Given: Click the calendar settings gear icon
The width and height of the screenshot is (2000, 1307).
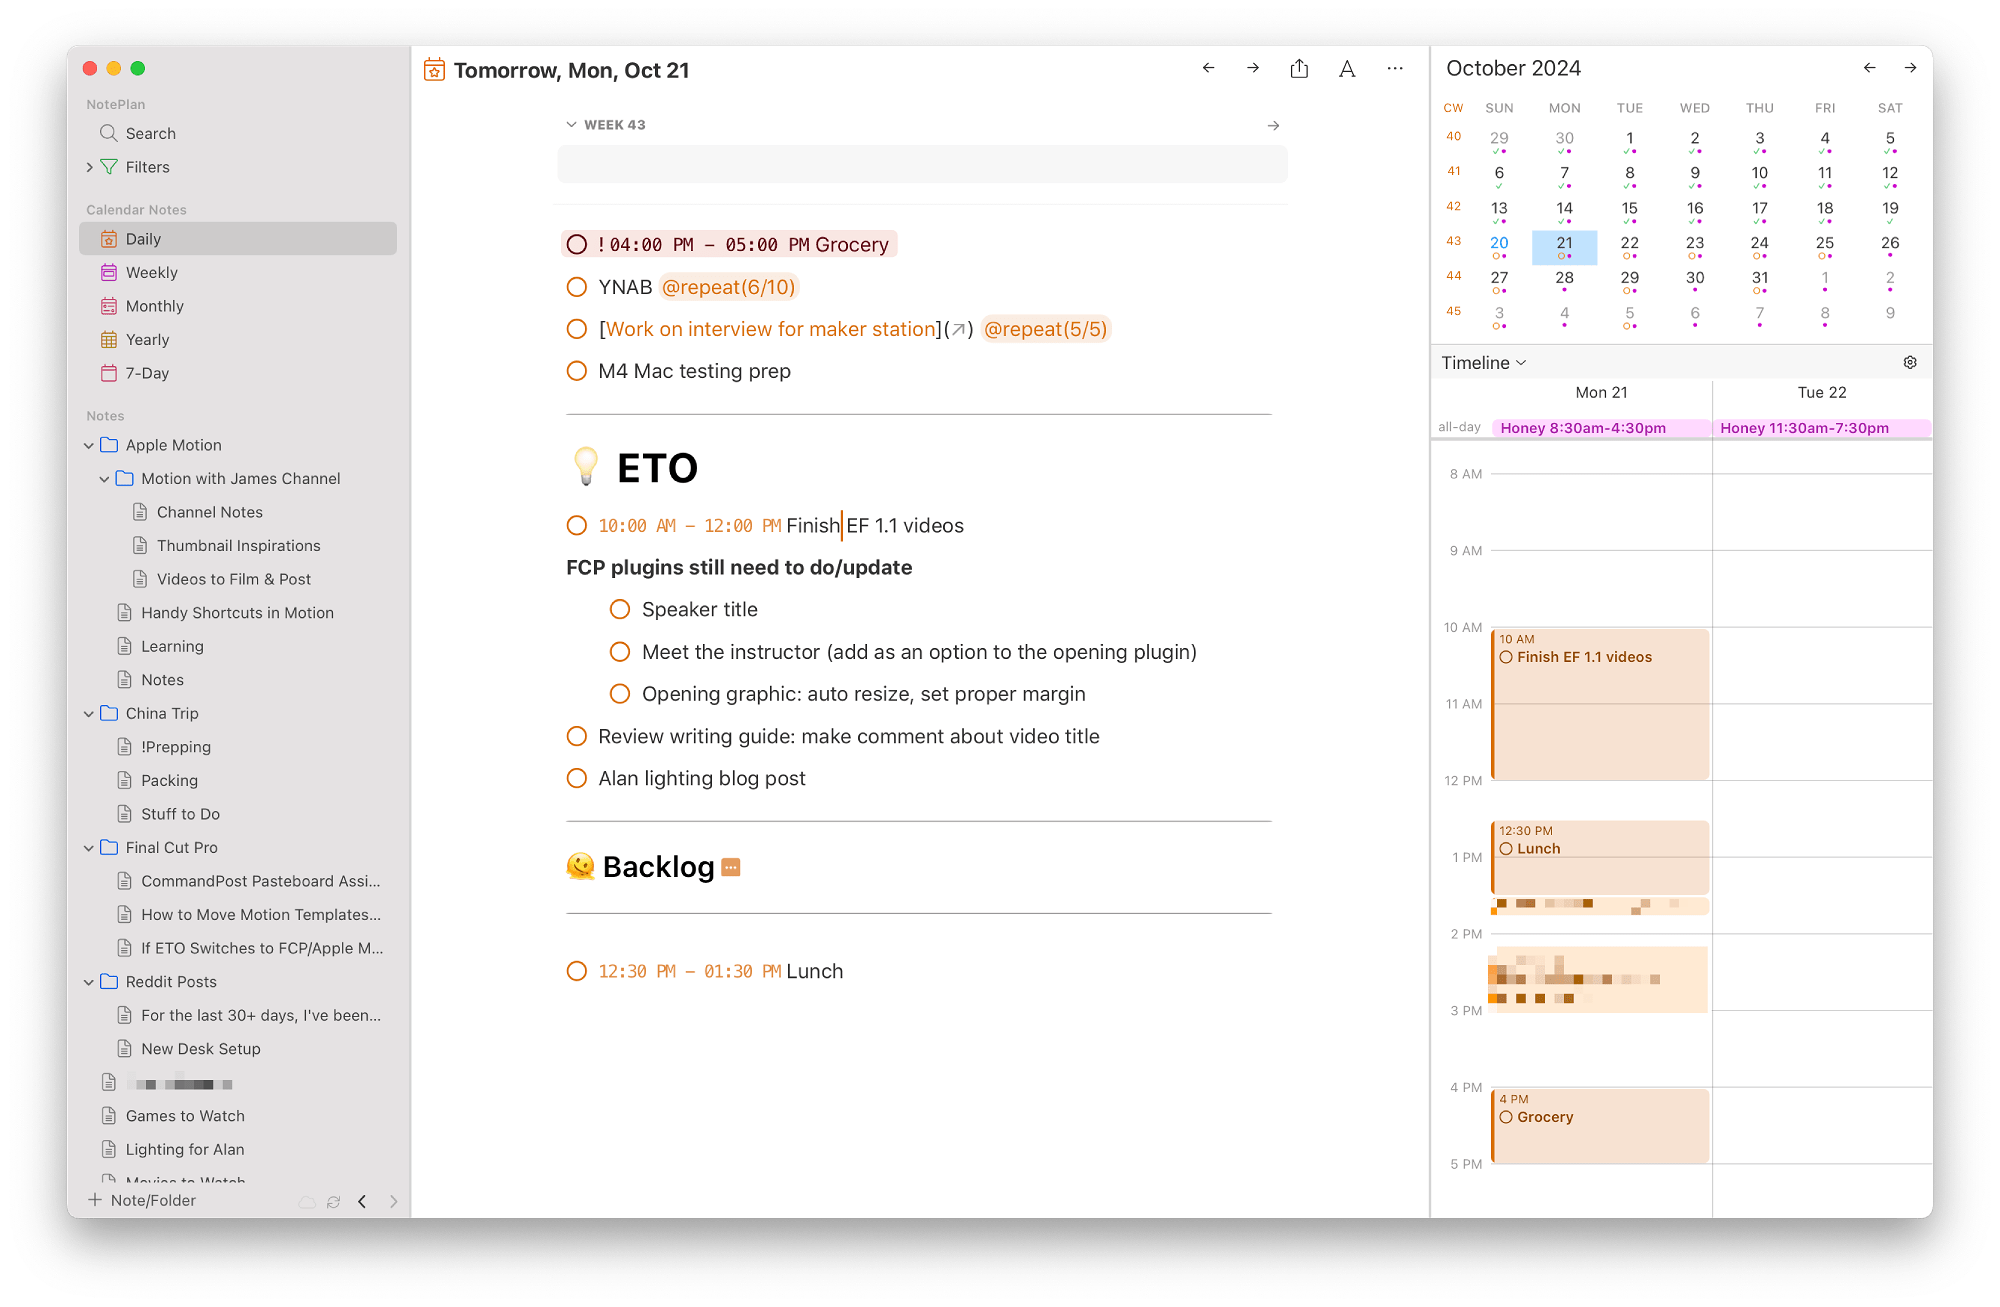Looking at the screenshot, I should pos(1910,363).
